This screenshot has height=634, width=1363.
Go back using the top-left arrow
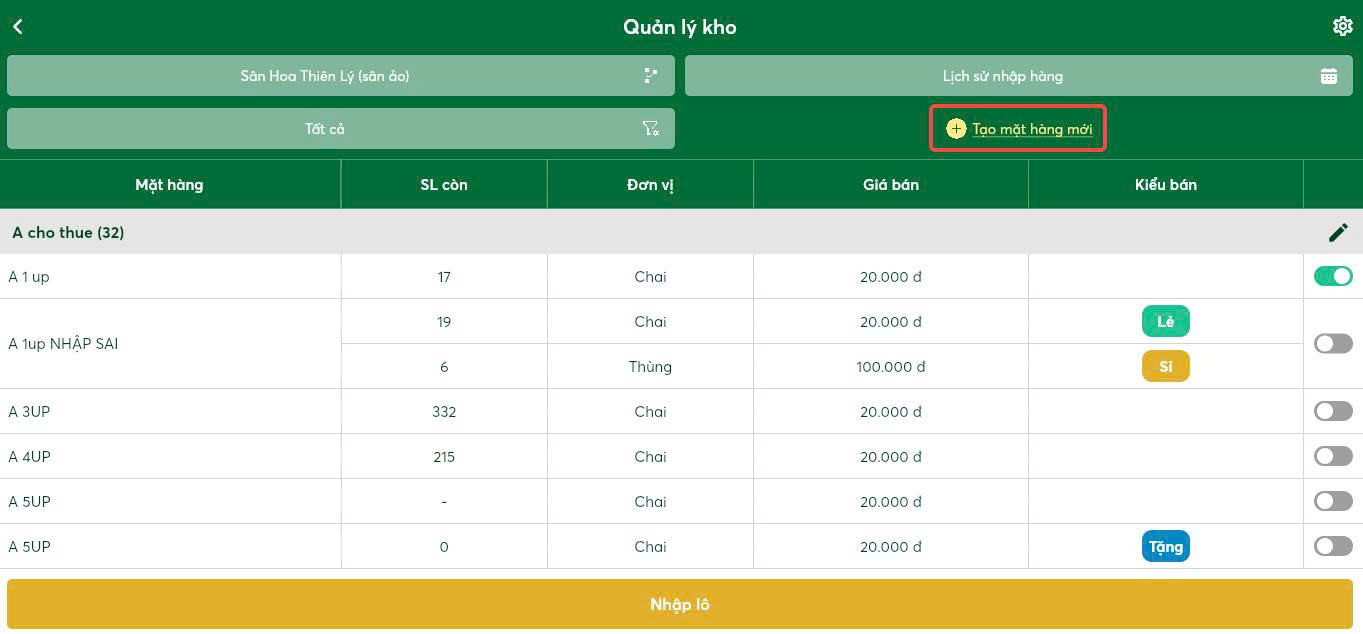(18, 27)
